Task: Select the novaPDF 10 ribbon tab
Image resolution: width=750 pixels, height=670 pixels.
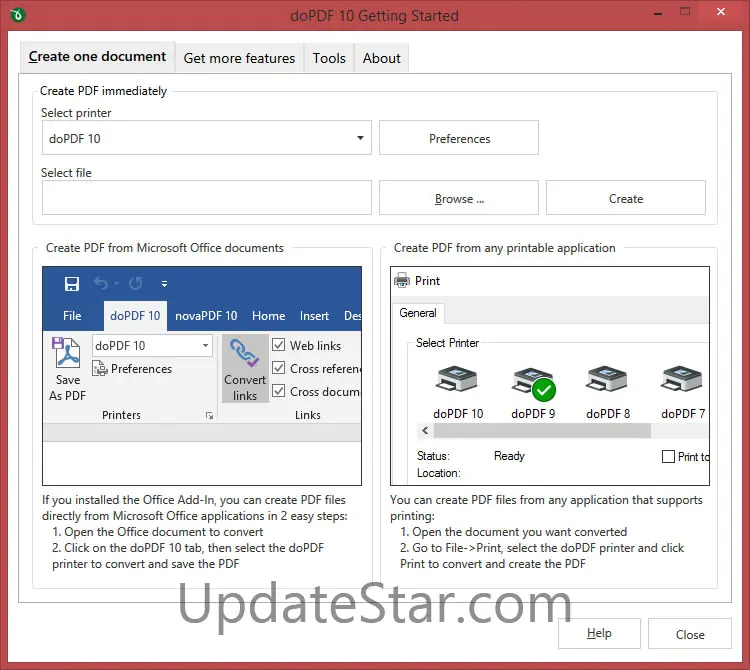Action: tap(206, 316)
